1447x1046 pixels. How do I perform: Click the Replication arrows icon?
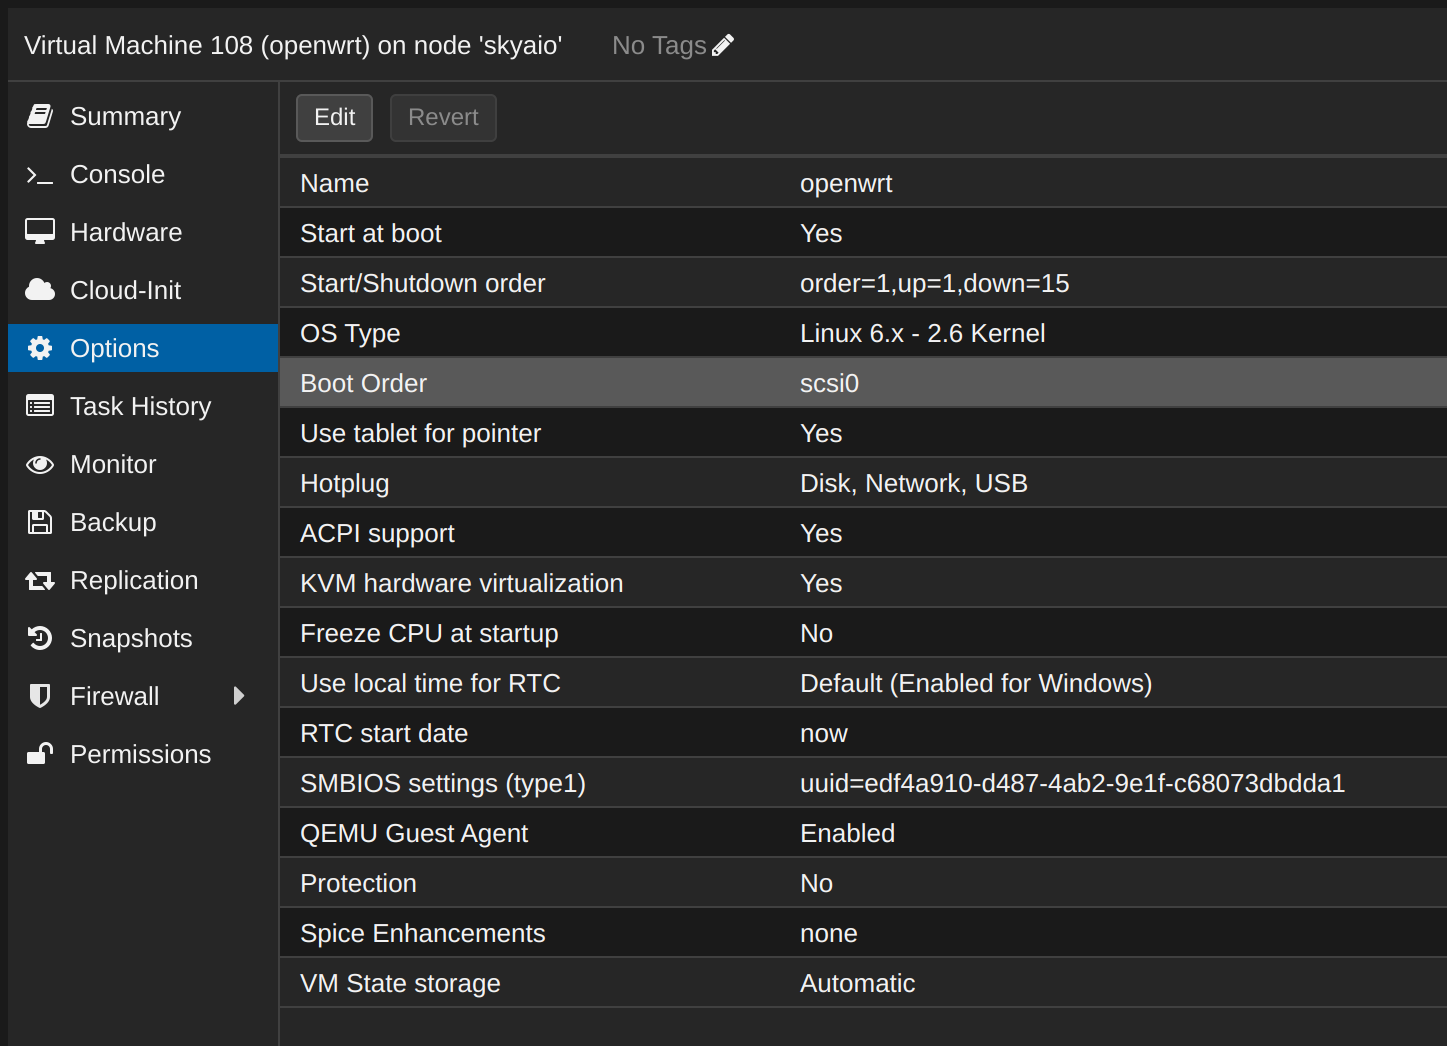[40, 580]
